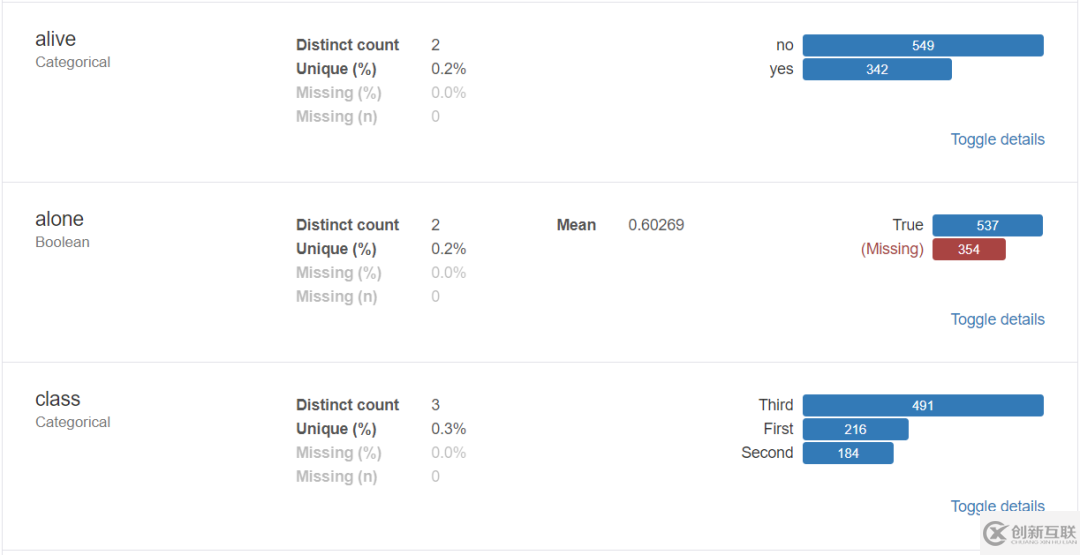Toggle details for the alone variable
Viewport: 1080px width, 555px height.
(x=997, y=320)
